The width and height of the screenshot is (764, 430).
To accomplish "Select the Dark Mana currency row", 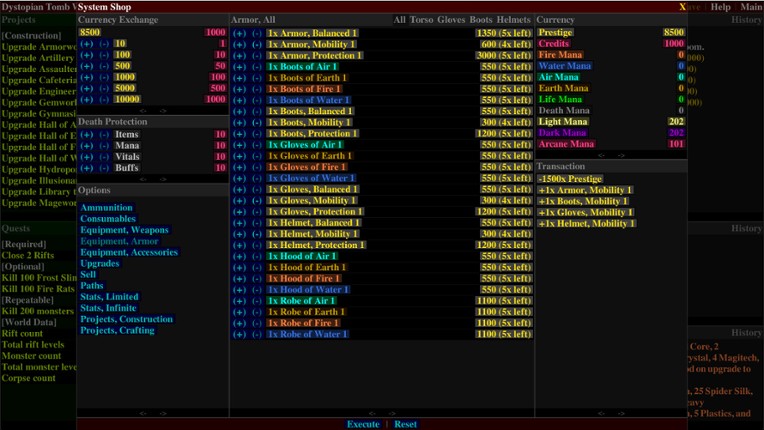I will [x=562, y=133].
